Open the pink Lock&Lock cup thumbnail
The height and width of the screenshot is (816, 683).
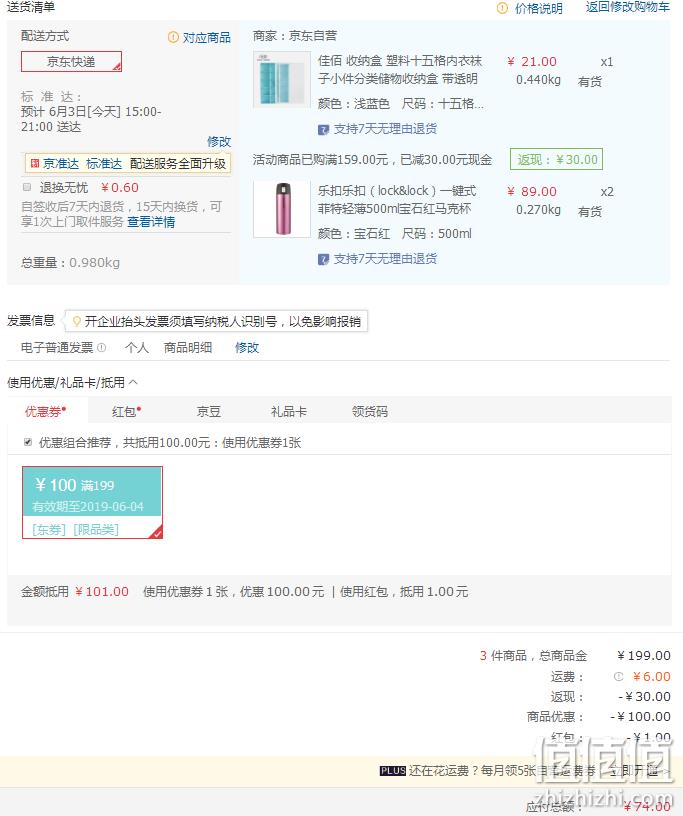pos(282,209)
